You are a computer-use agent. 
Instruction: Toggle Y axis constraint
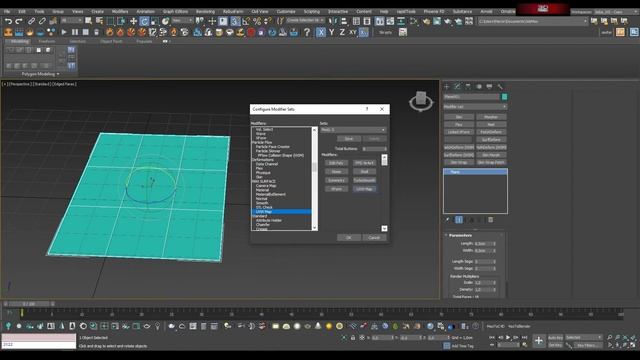pos(331,32)
